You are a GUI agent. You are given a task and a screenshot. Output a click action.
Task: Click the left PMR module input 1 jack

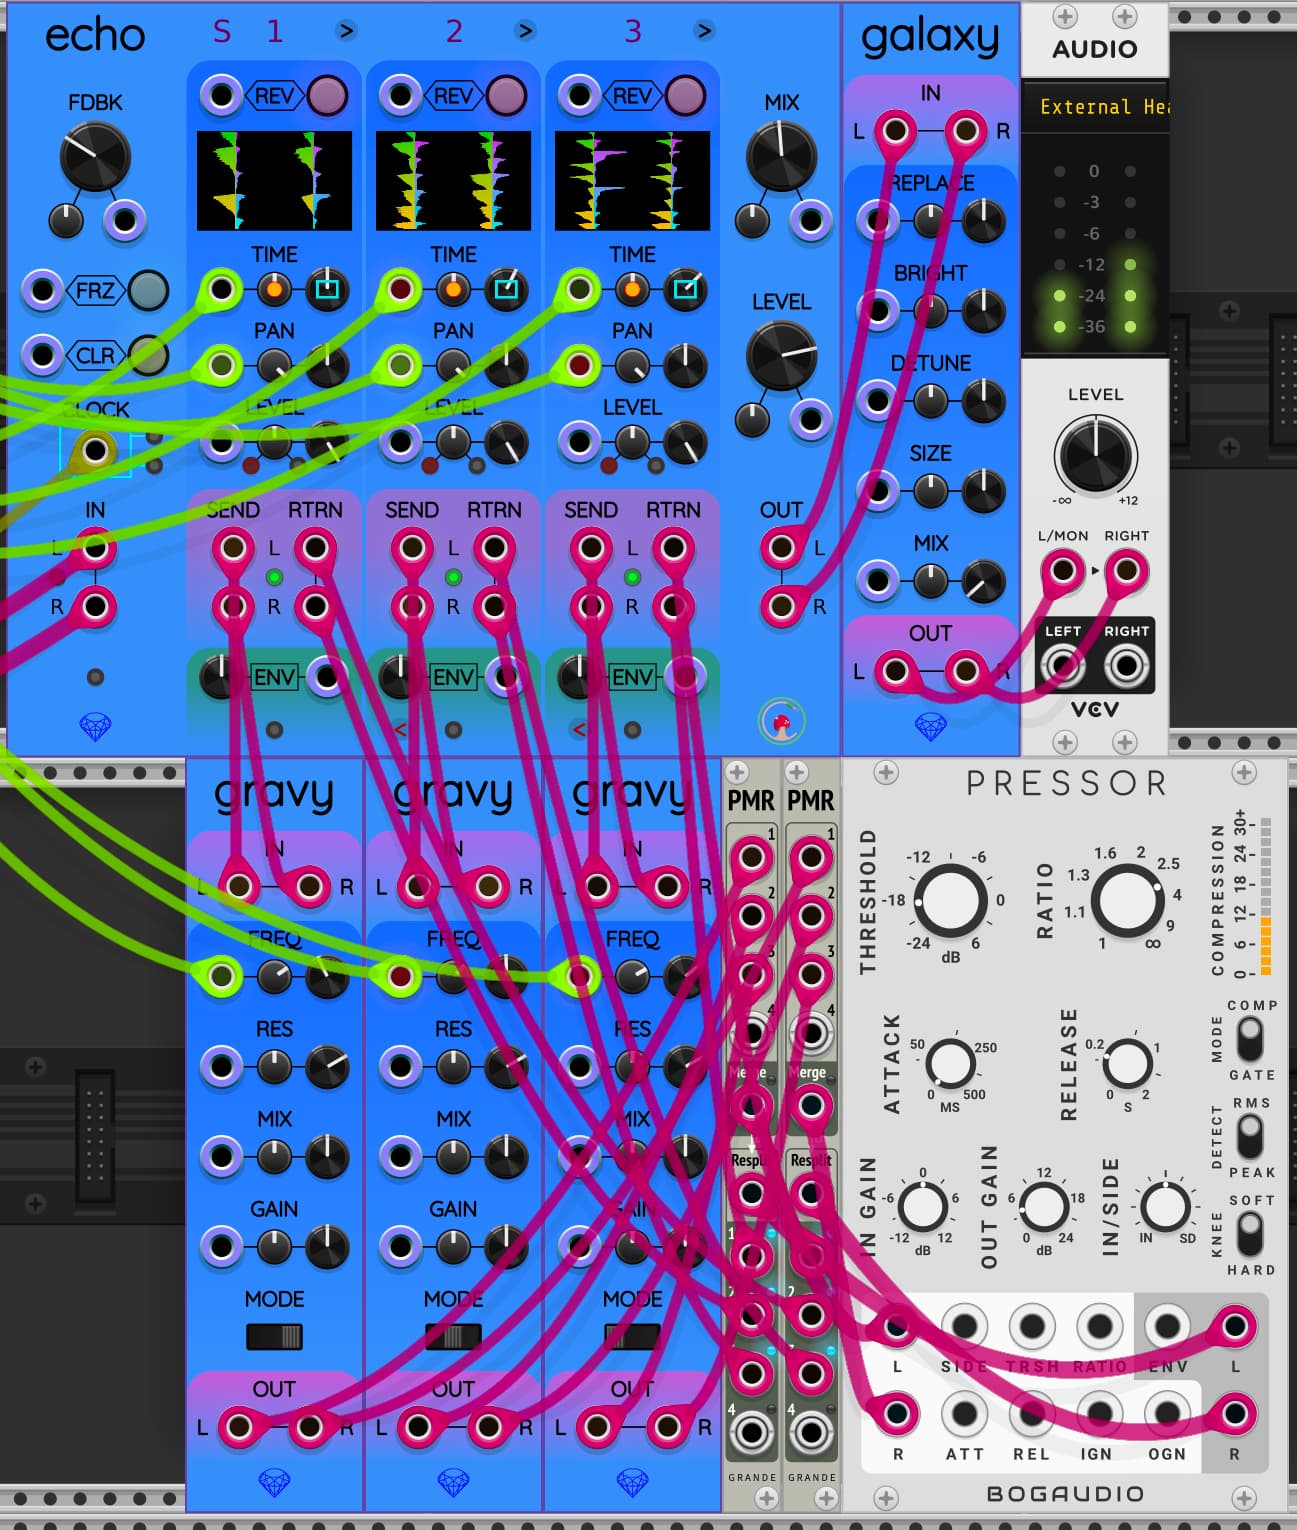751,857
